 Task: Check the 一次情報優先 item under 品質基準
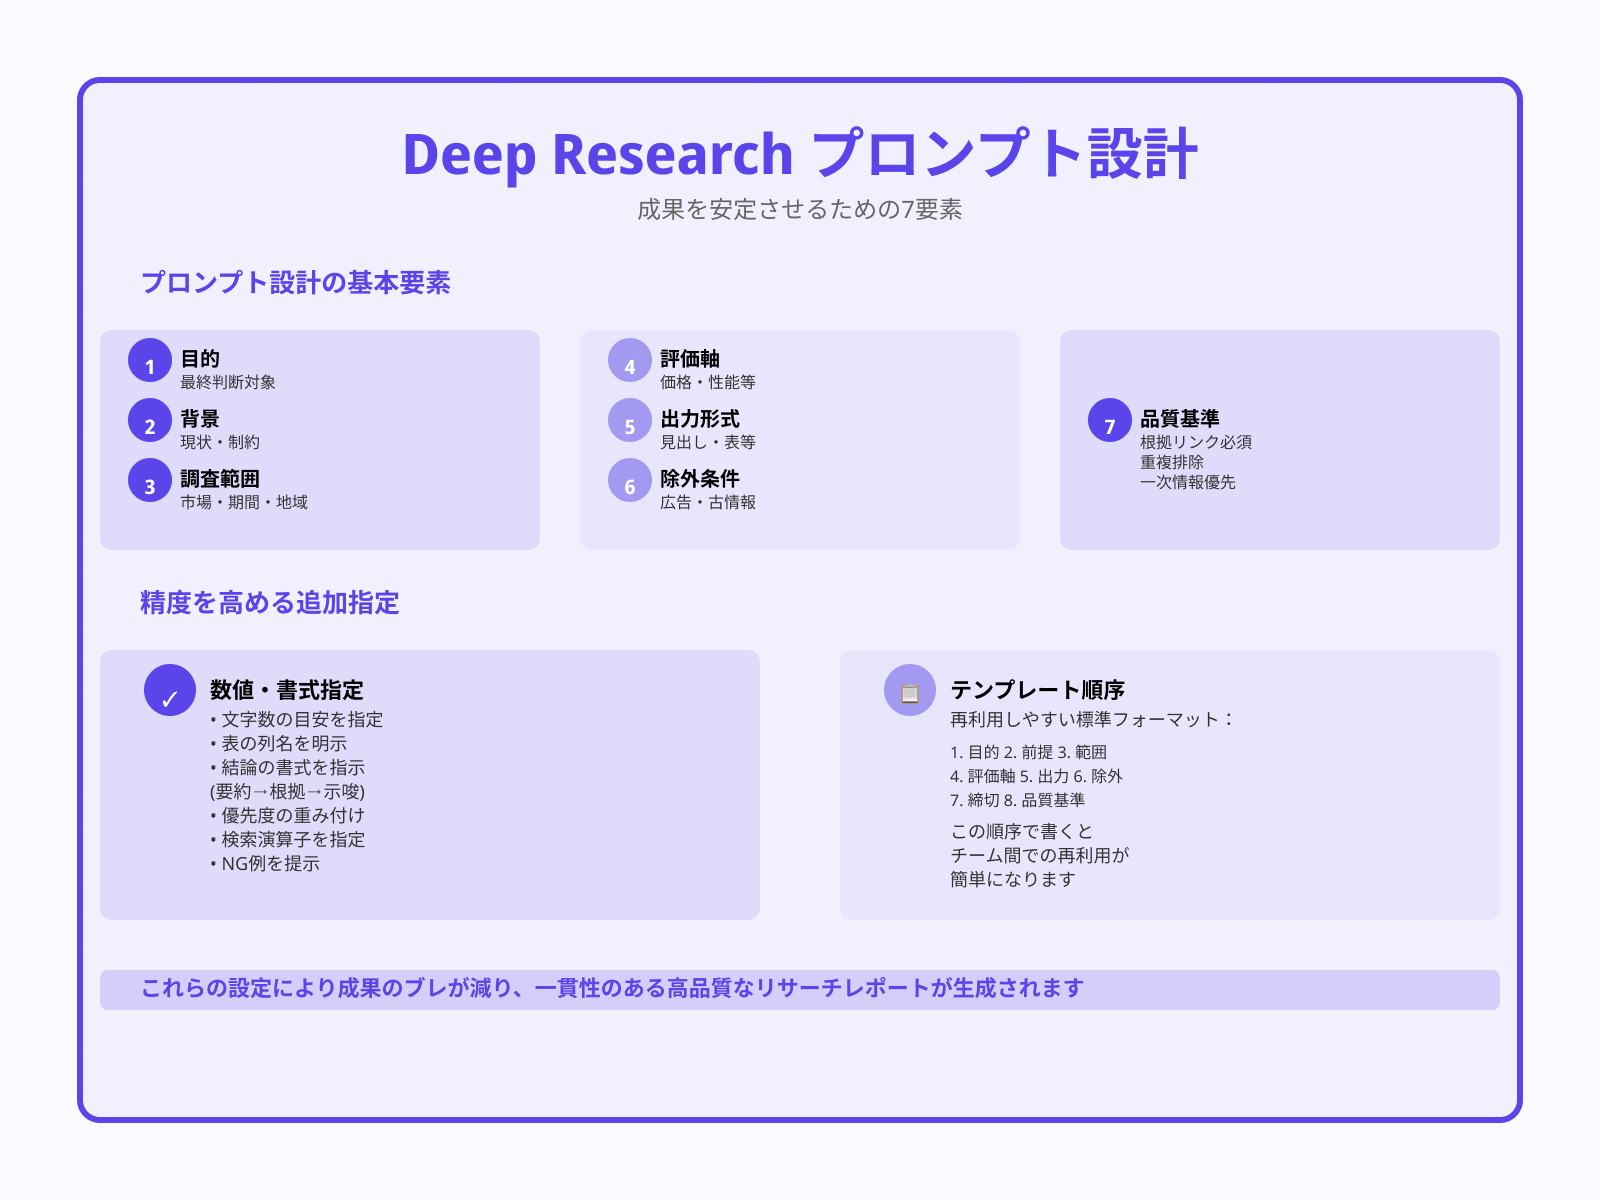point(1188,481)
